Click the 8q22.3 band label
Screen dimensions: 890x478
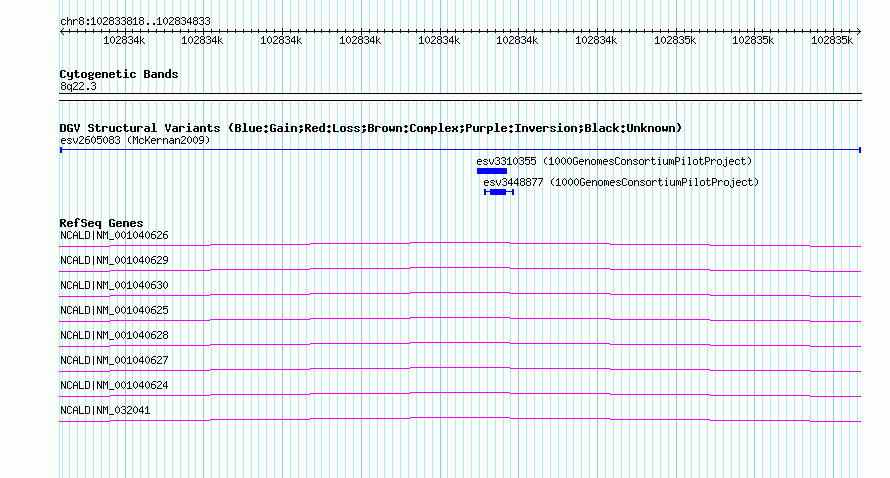pyautogui.click(x=78, y=86)
